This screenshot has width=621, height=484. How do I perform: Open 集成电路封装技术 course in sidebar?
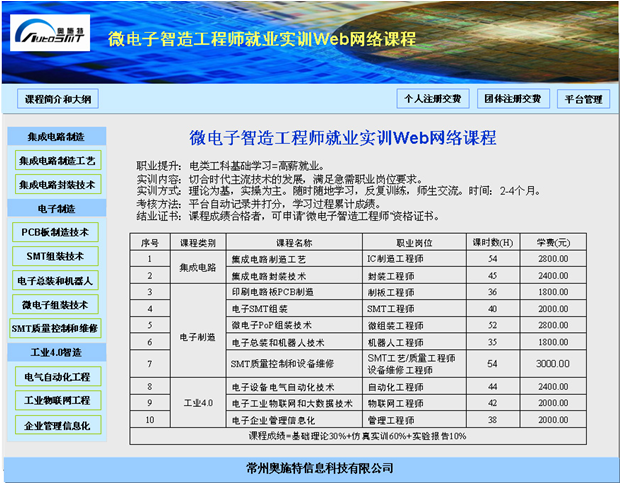(56, 185)
